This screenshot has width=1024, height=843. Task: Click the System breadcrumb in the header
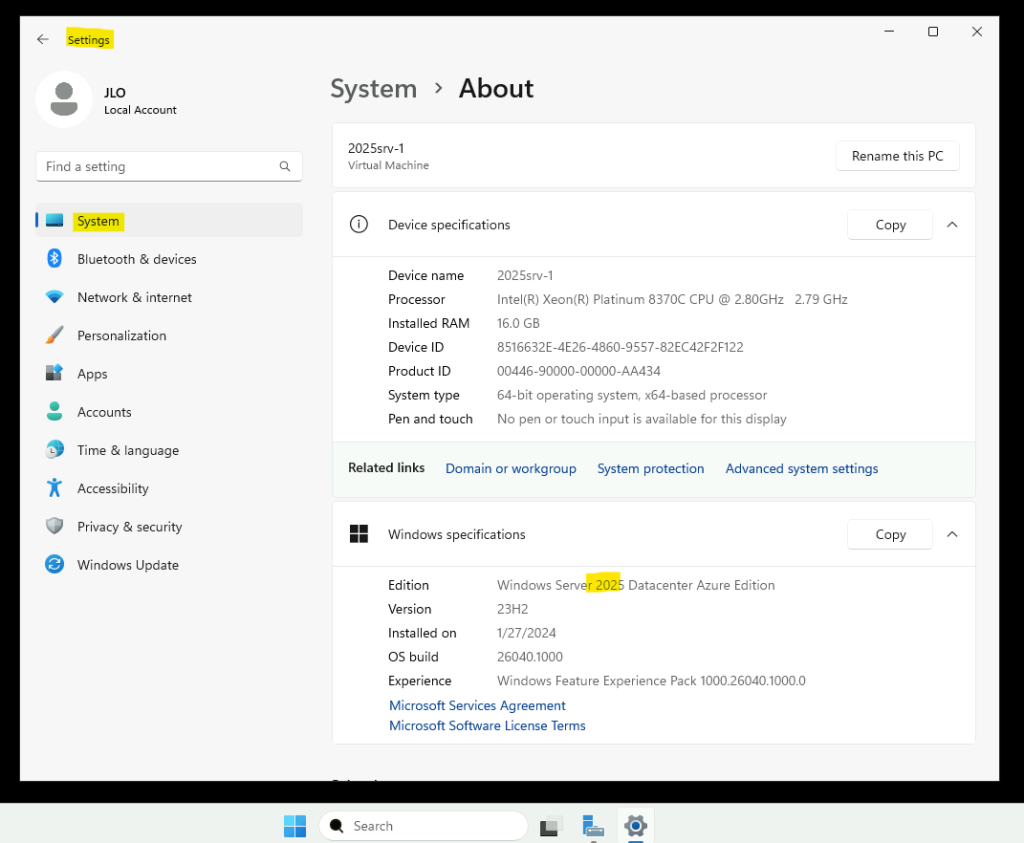coord(374,89)
